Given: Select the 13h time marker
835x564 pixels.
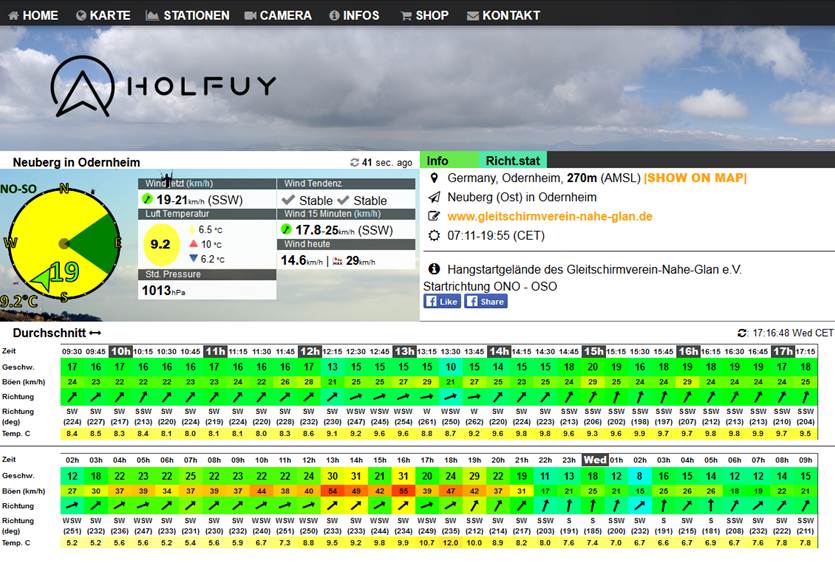Looking at the screenshot, I should pyautogui.click(x=404, y=351).
